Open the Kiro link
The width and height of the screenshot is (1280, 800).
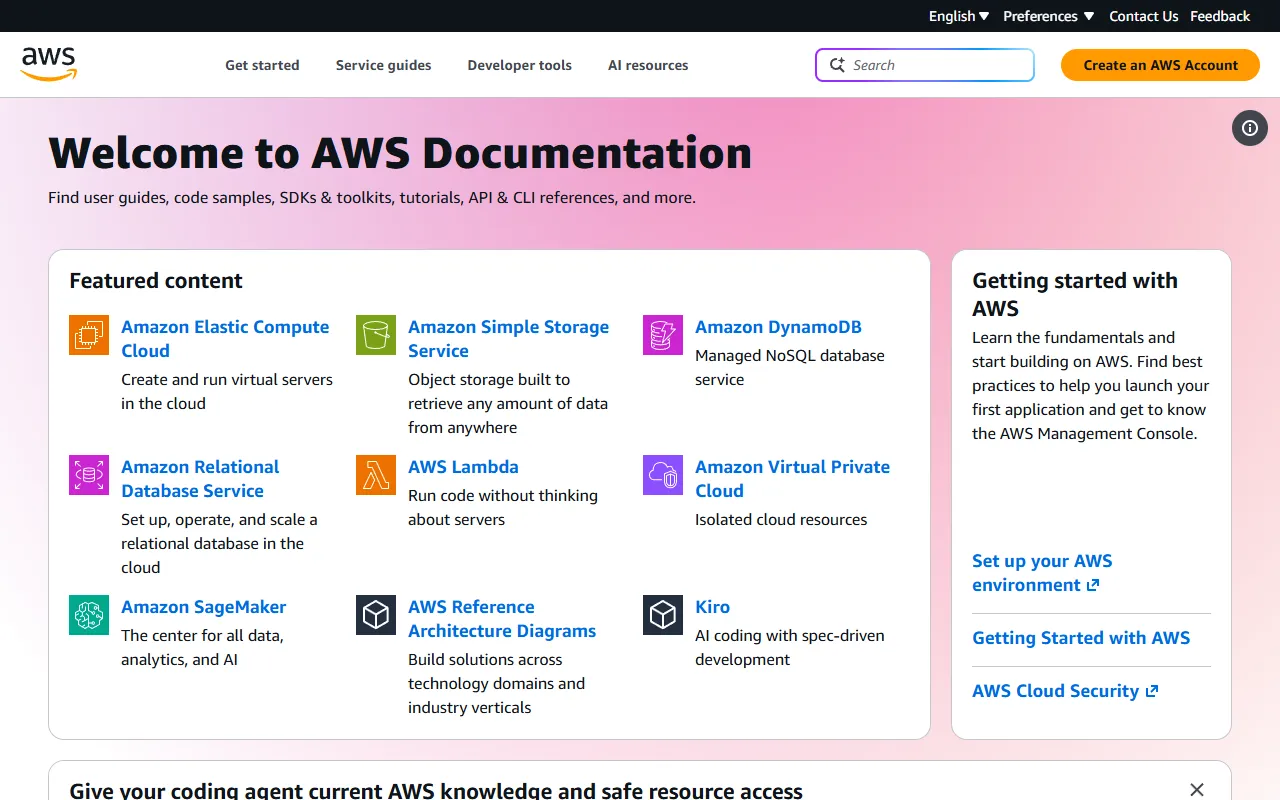(712, 607)
